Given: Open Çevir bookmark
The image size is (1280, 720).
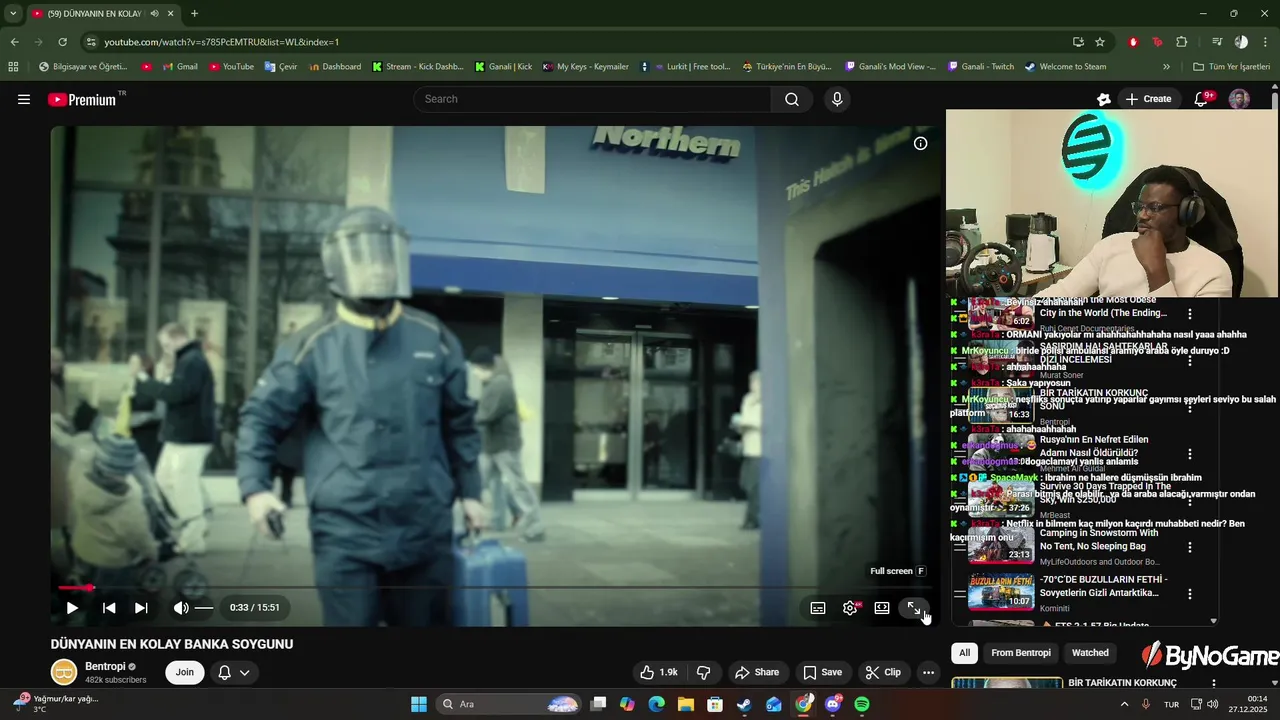Looking at the screenshot, I should (x=281, y=67).
